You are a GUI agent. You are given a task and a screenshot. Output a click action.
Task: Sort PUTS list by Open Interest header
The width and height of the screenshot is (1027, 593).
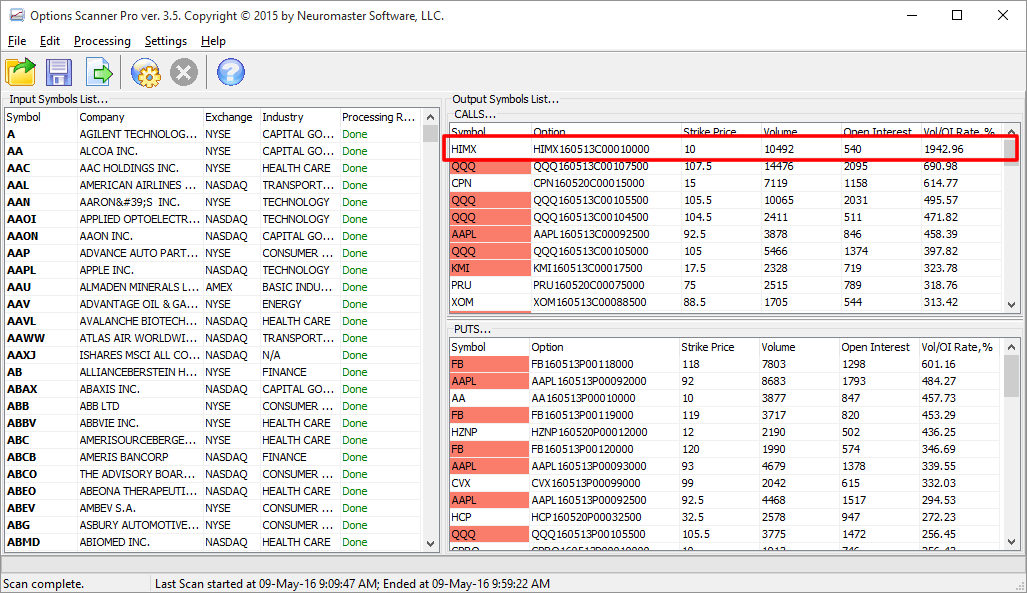(879, 347)
